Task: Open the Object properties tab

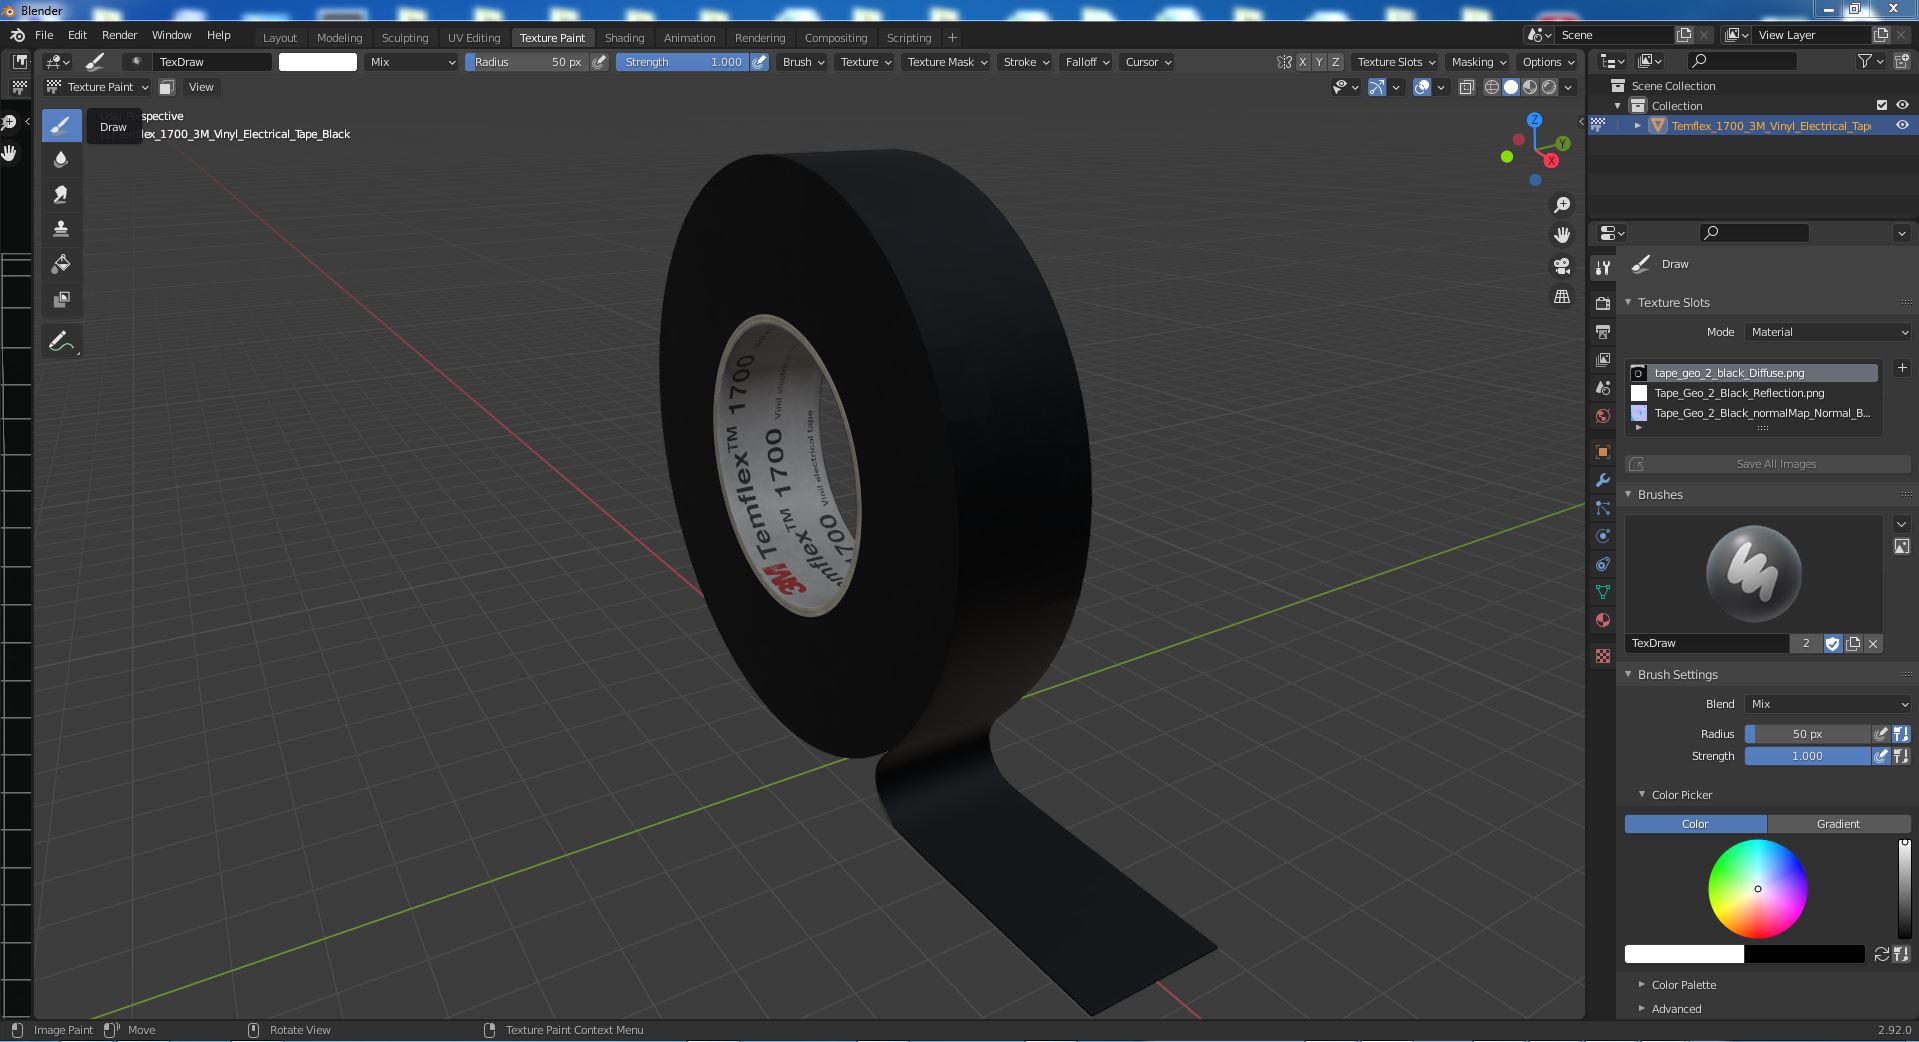Action: [x=1603, y=452]
